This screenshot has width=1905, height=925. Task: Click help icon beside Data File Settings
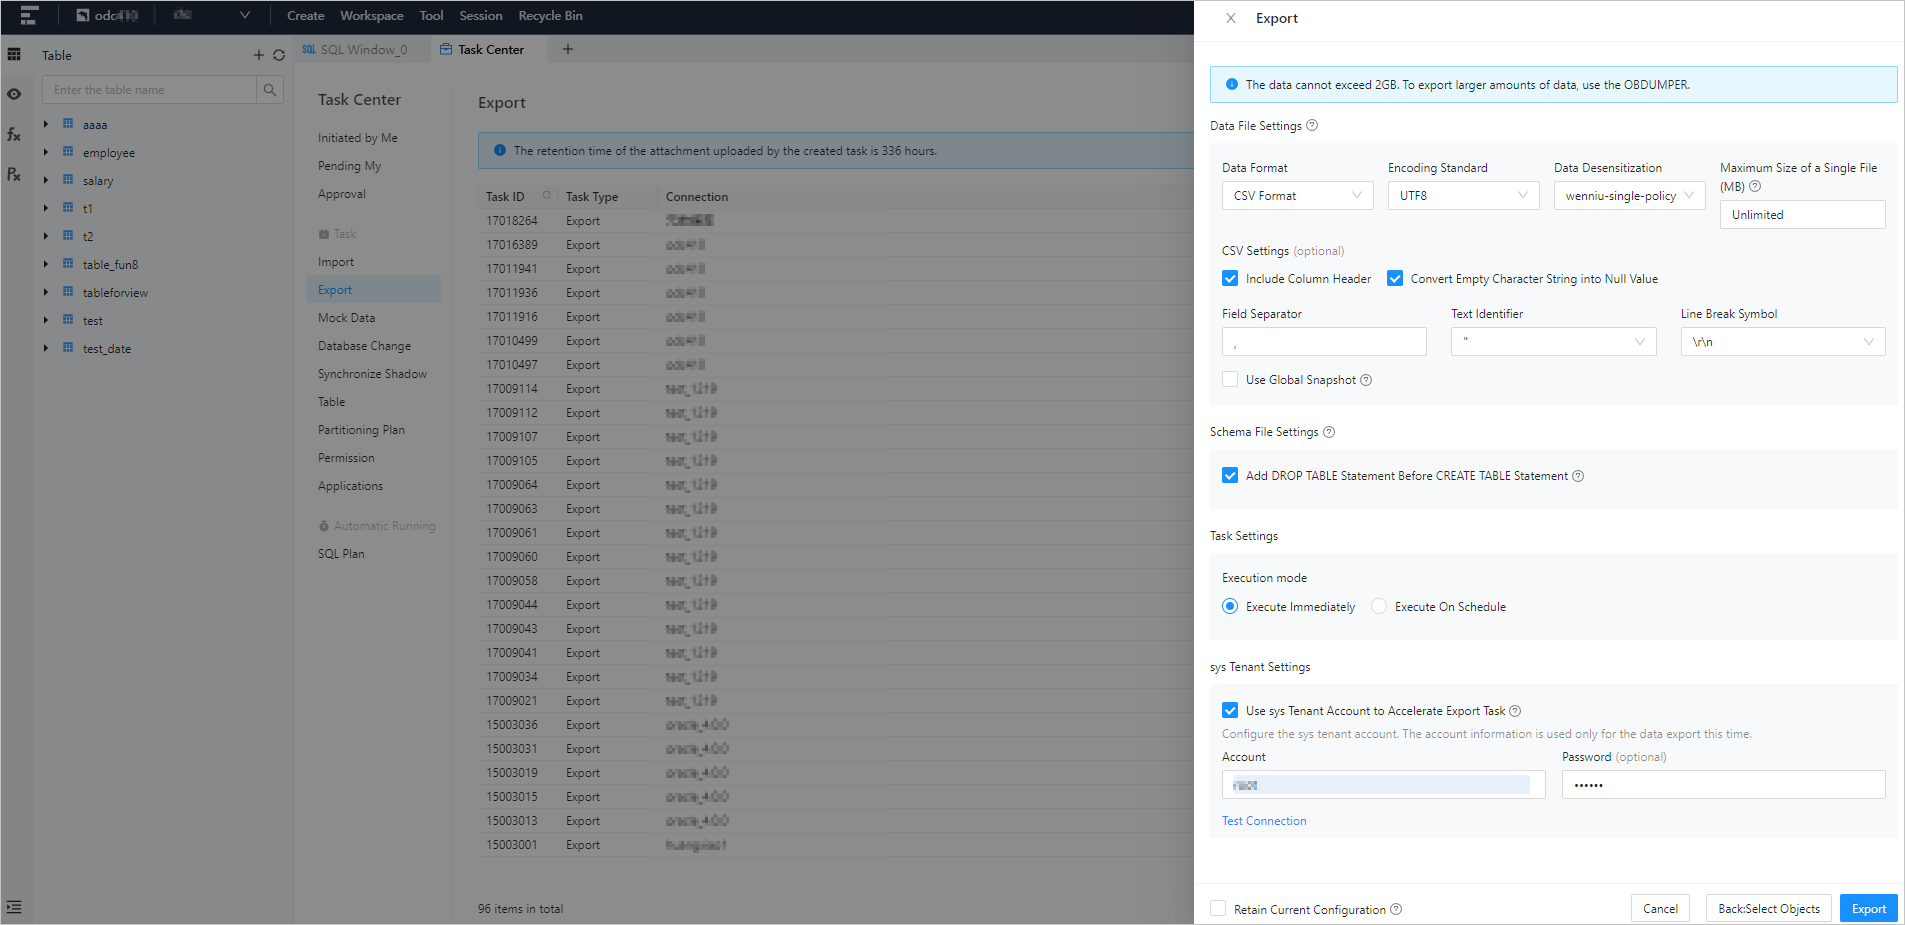click(1312, 126)
